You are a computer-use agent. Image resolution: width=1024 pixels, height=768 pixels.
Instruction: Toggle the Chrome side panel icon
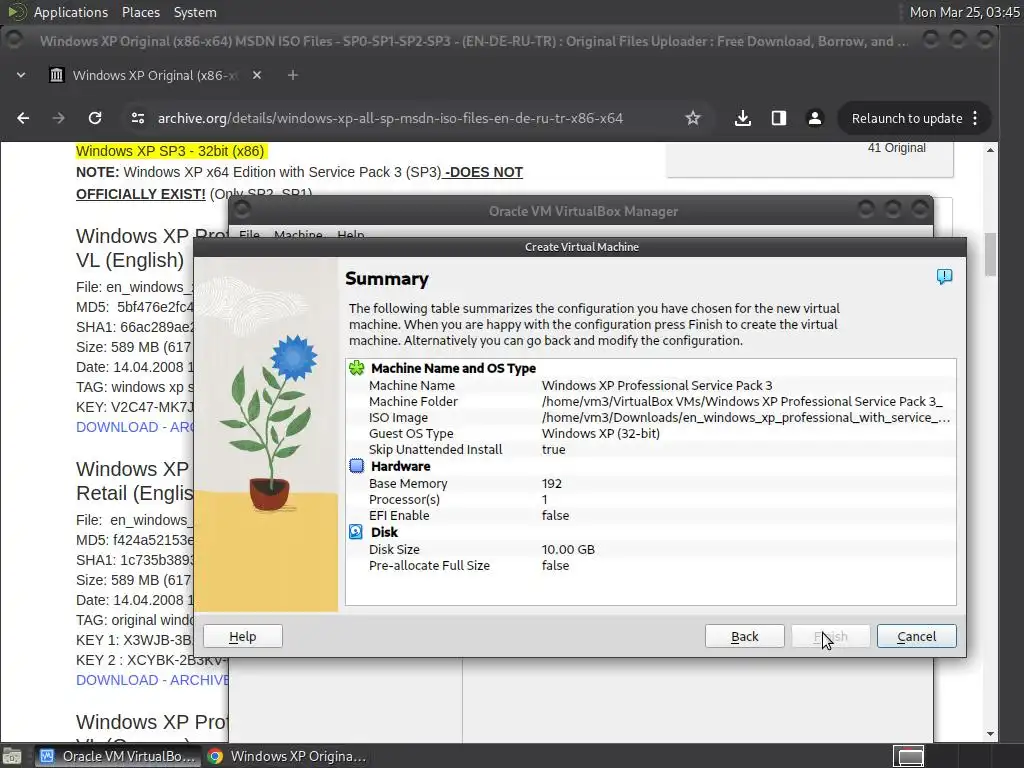click(x=778, y=118)
